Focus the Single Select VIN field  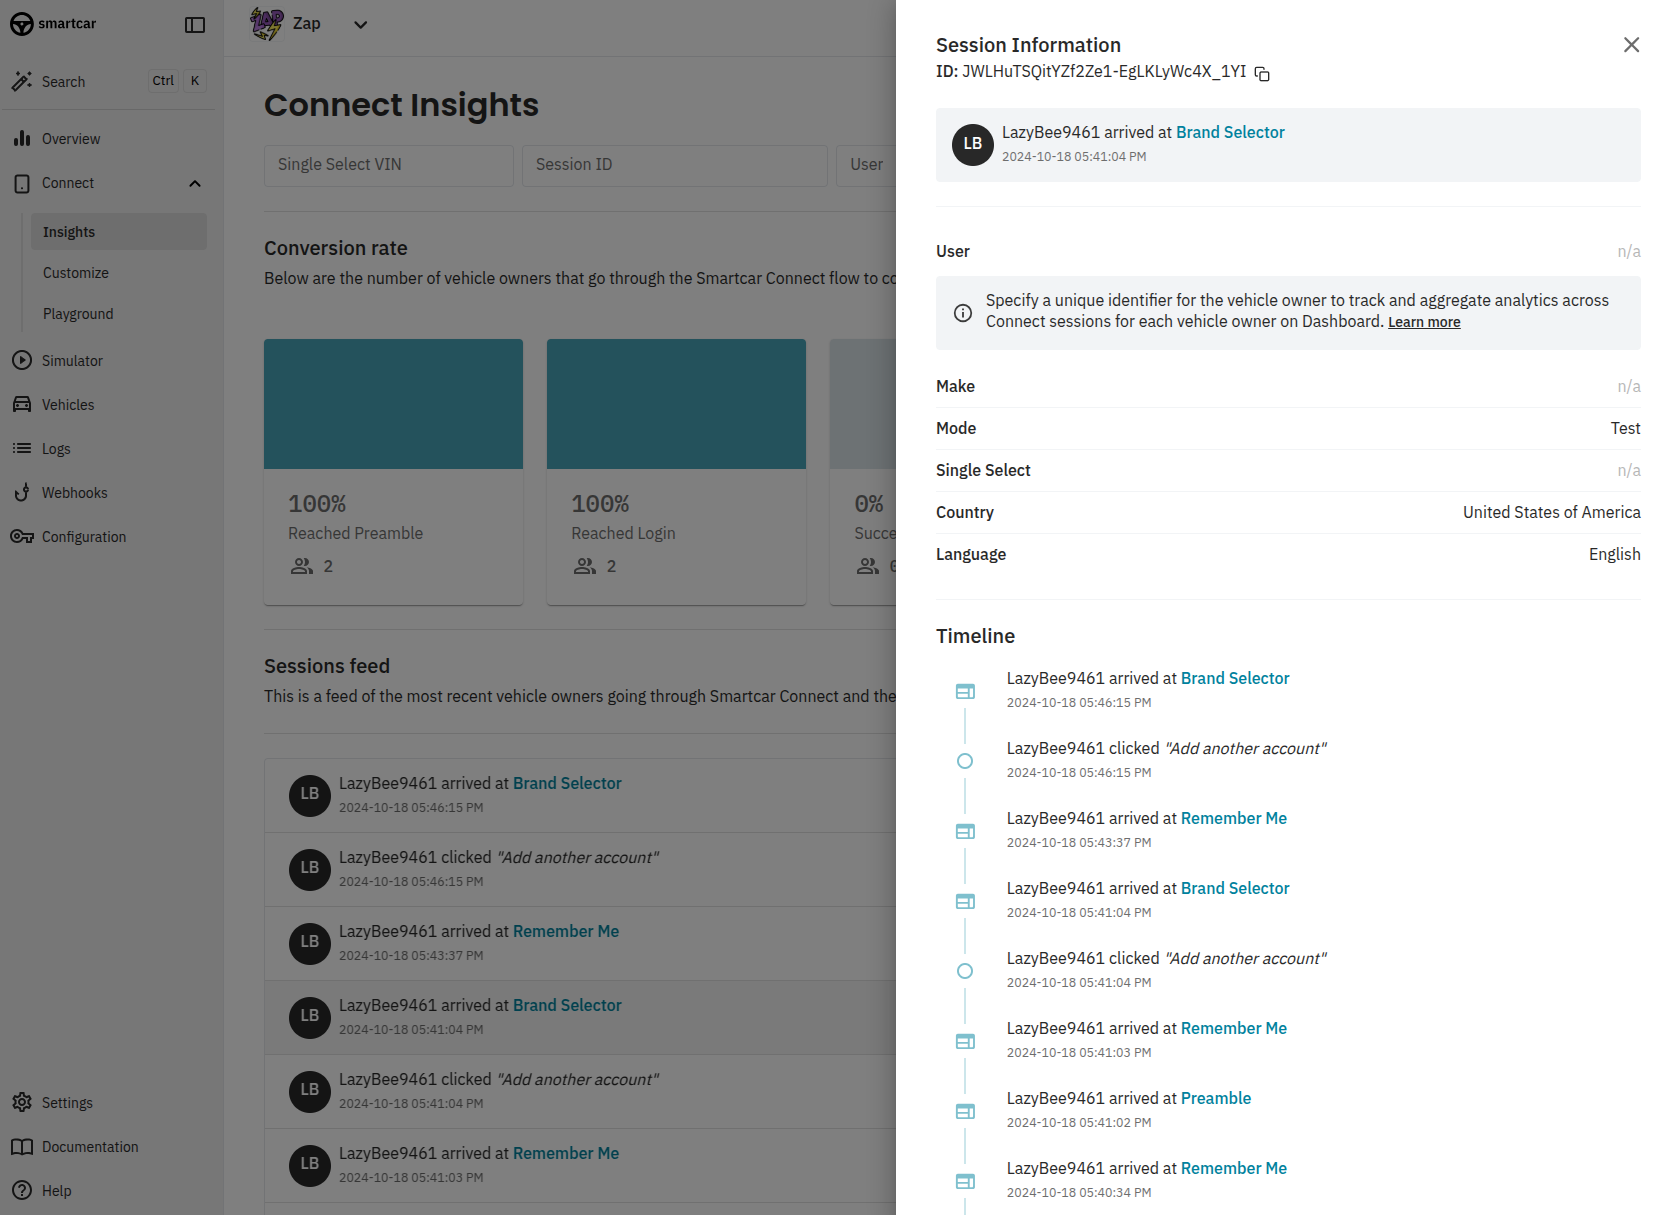point(389,165)
